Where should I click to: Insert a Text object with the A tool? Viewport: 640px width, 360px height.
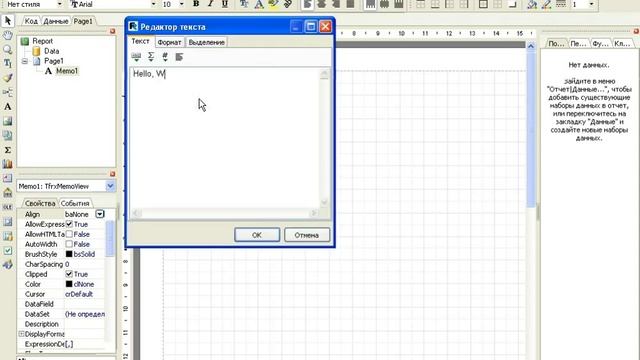point(7,107)
